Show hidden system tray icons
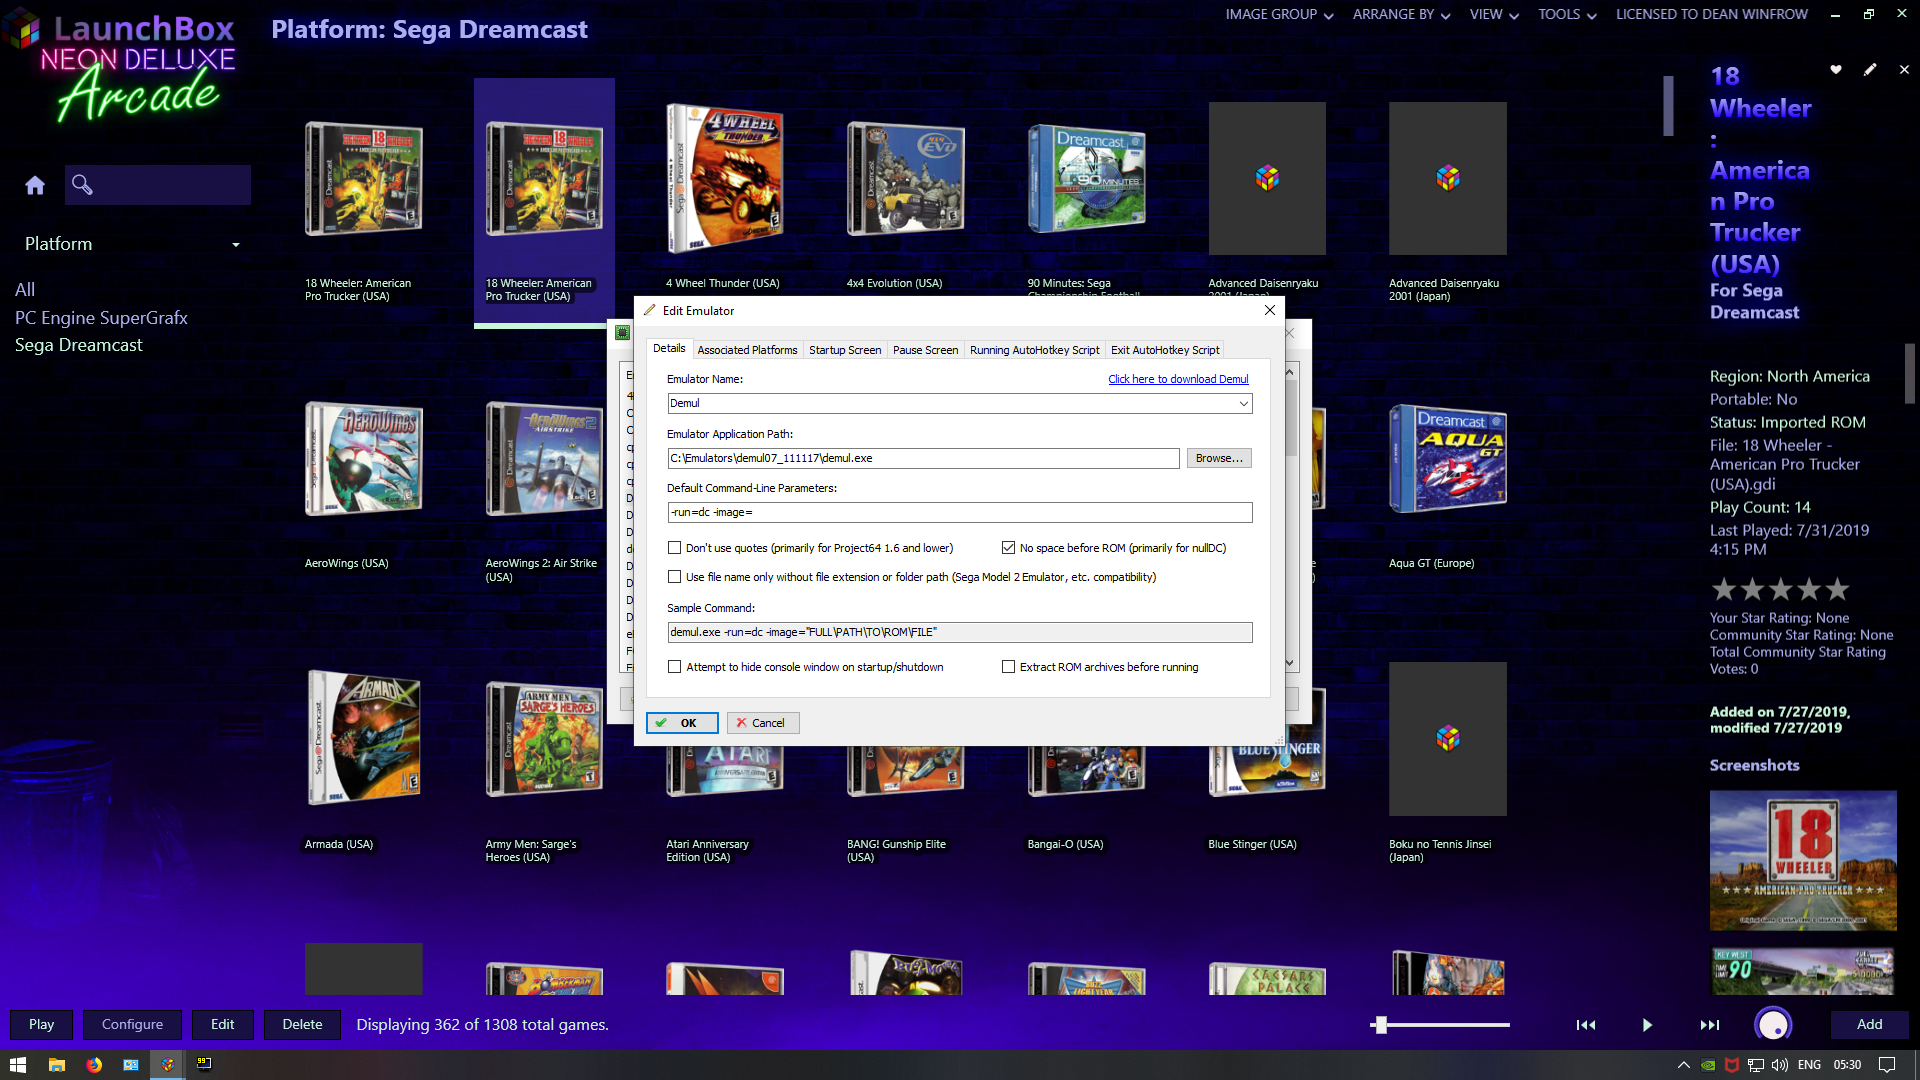 point(1684,1065)
